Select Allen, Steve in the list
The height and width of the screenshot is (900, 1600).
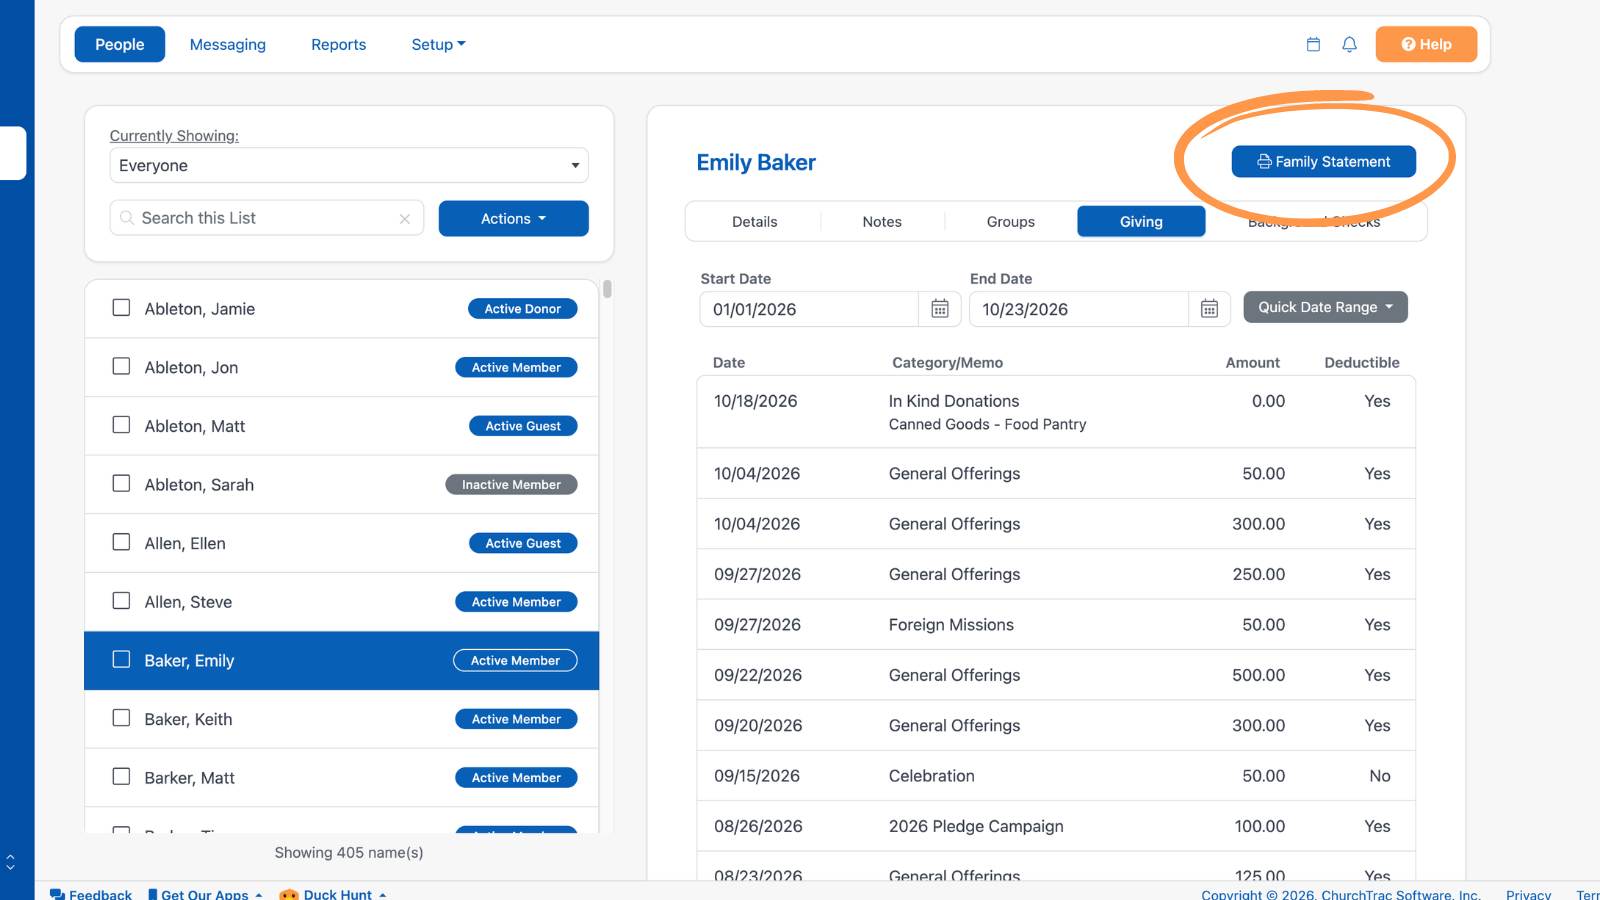[342, 601]
